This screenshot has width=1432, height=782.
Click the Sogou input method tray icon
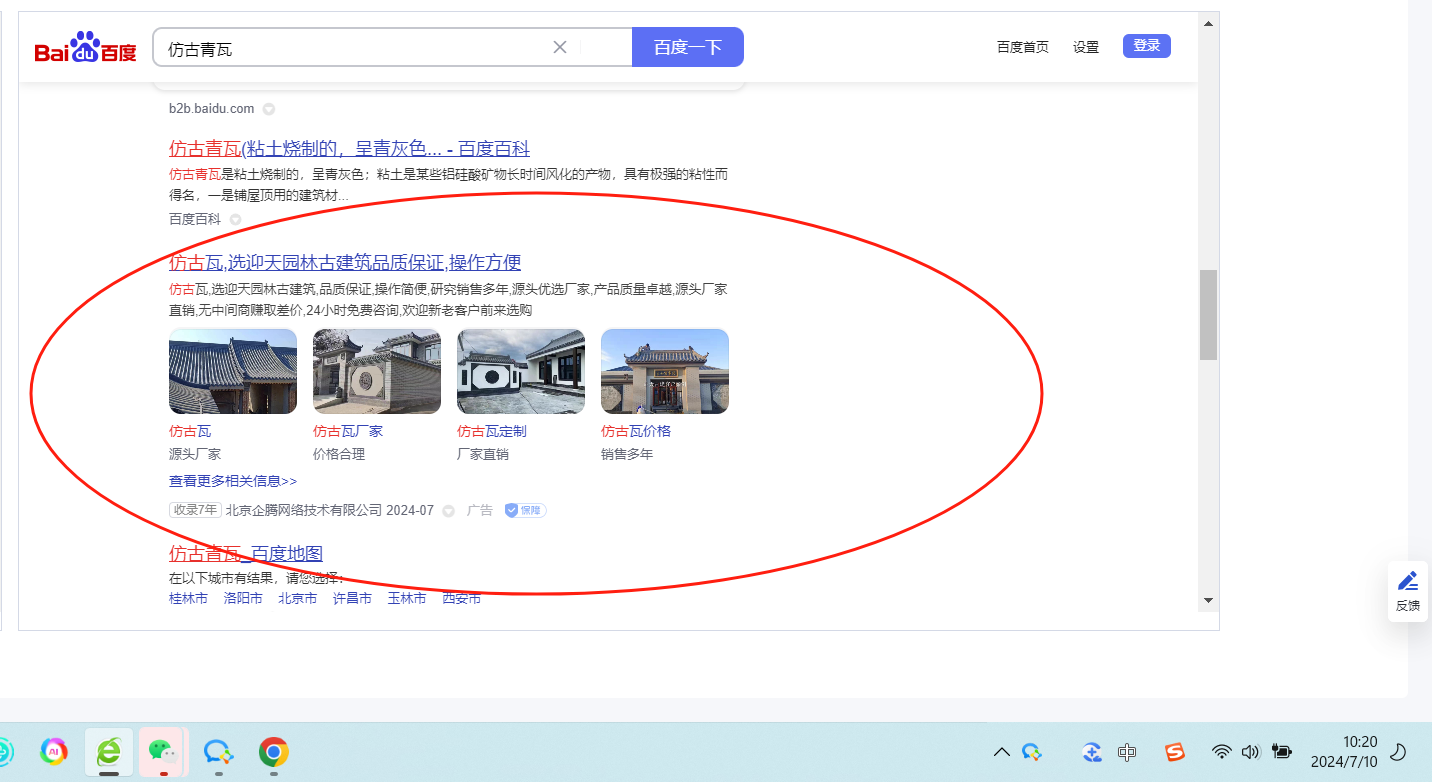[x=1175, y=752]
